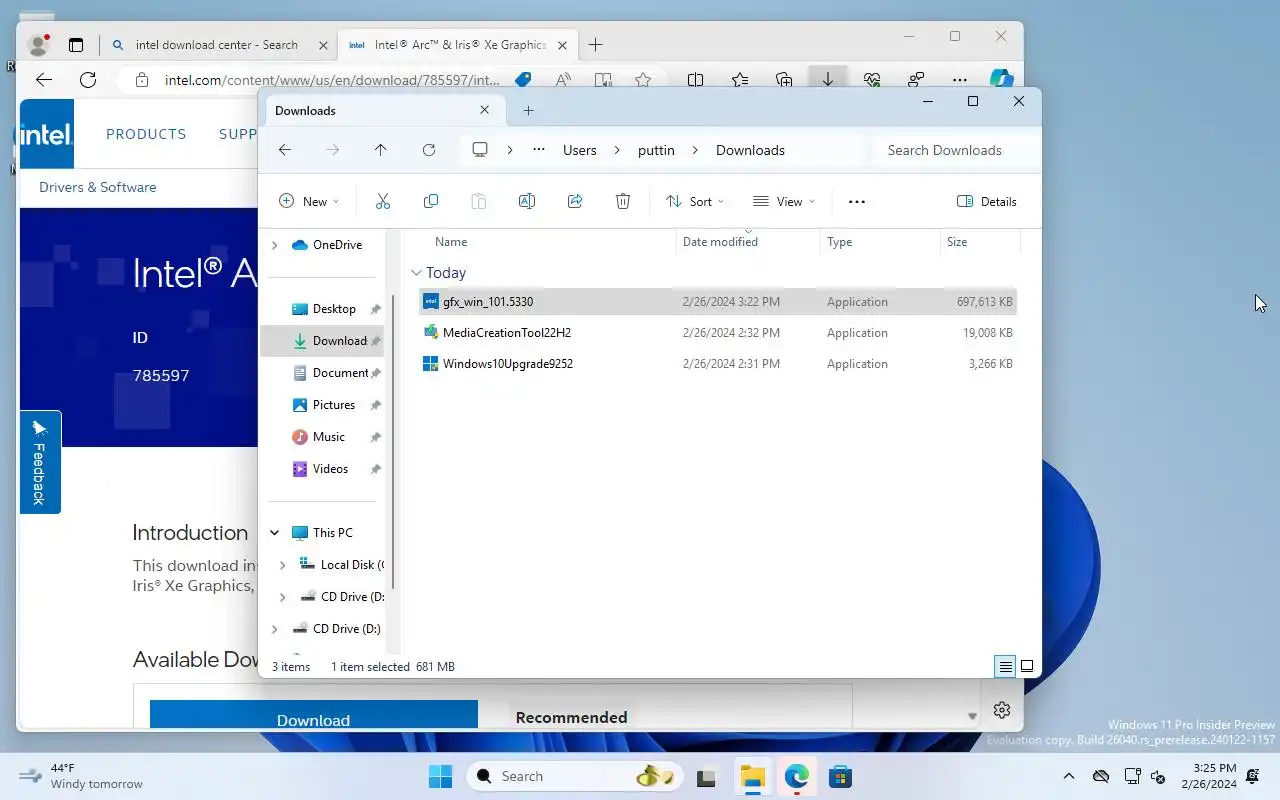Sort by the Size column header
This screenshot has width=1280, height=800.
click(x=980, y=242)
